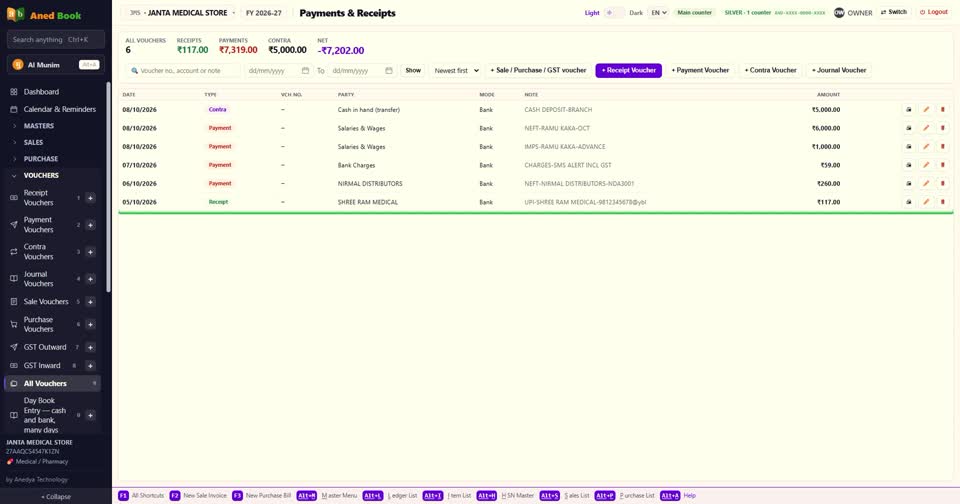The image size is (960, 504).
Task: Expand the MASTERS section
Action: (39, 126)
